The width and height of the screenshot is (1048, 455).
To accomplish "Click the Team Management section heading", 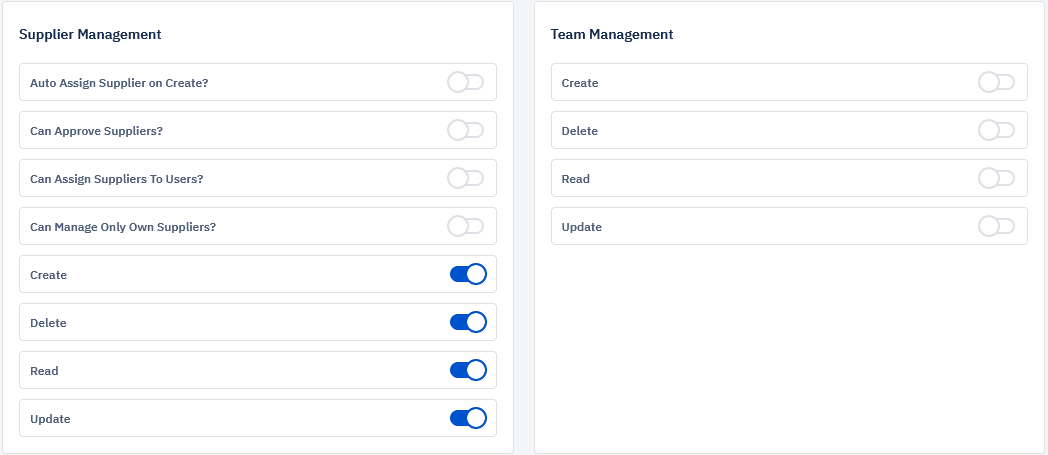I will click(612, 34).
